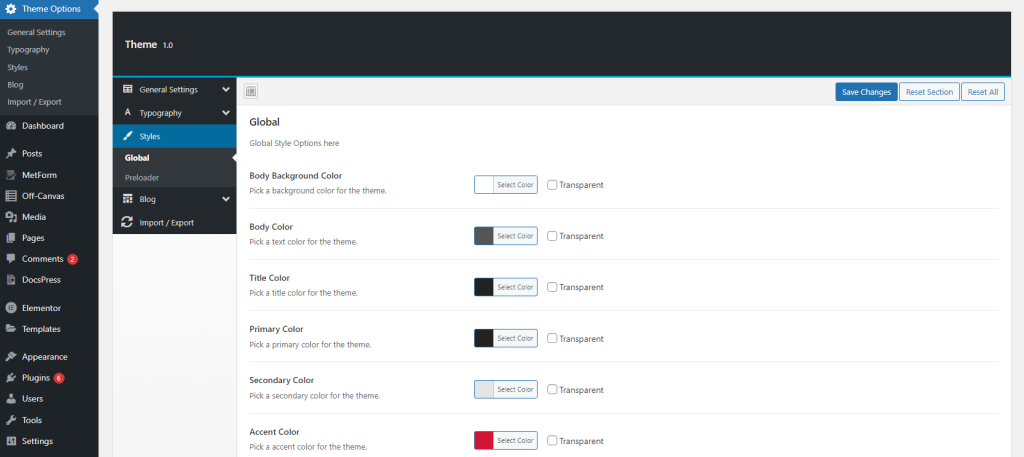This screenshot has height=457, width=1024.
Task: Expand the Typography section chevron
Action: (226, 113)
